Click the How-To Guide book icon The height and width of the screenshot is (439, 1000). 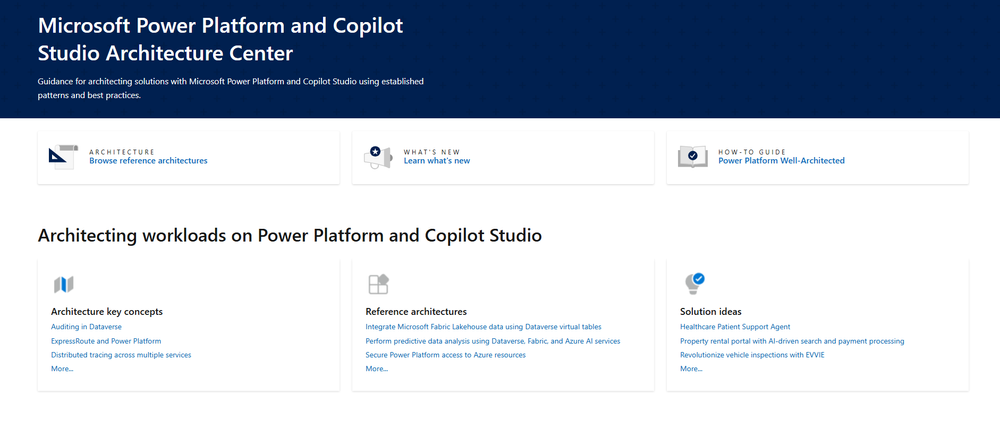693,157
